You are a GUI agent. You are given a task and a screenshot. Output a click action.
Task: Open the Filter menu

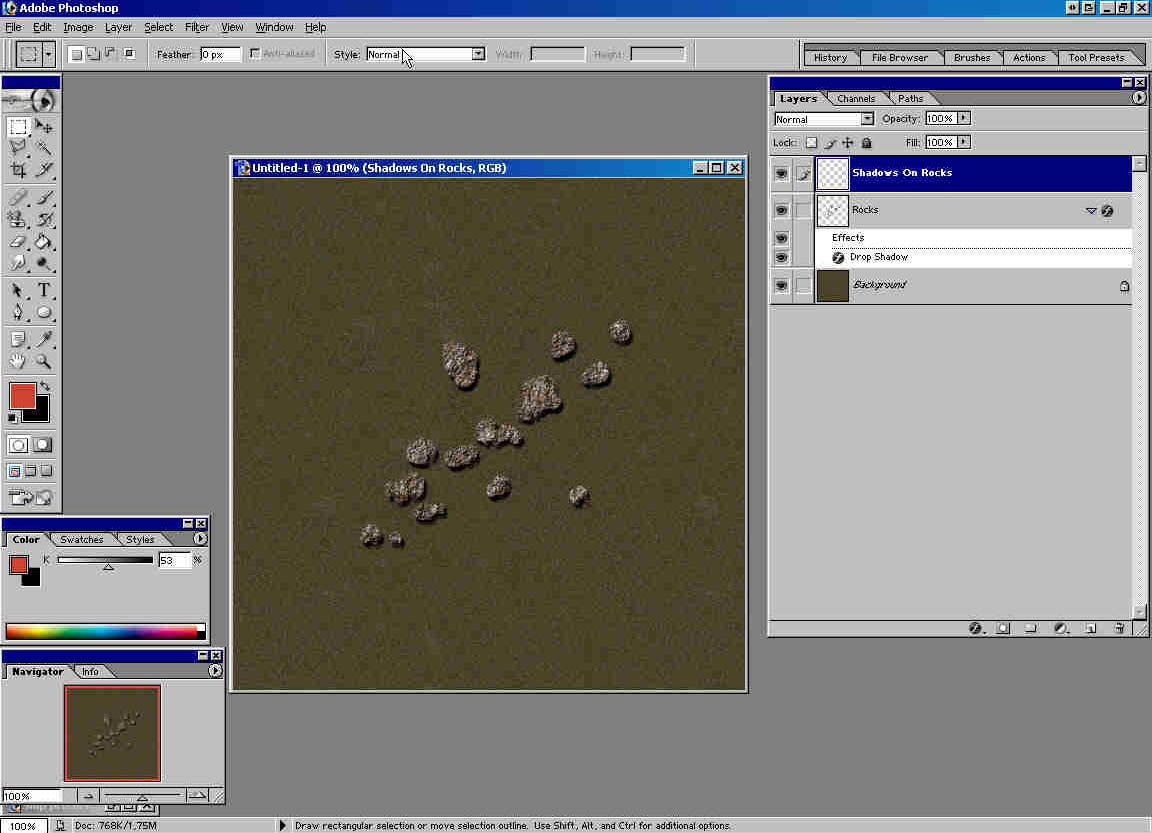coord(197,27)
